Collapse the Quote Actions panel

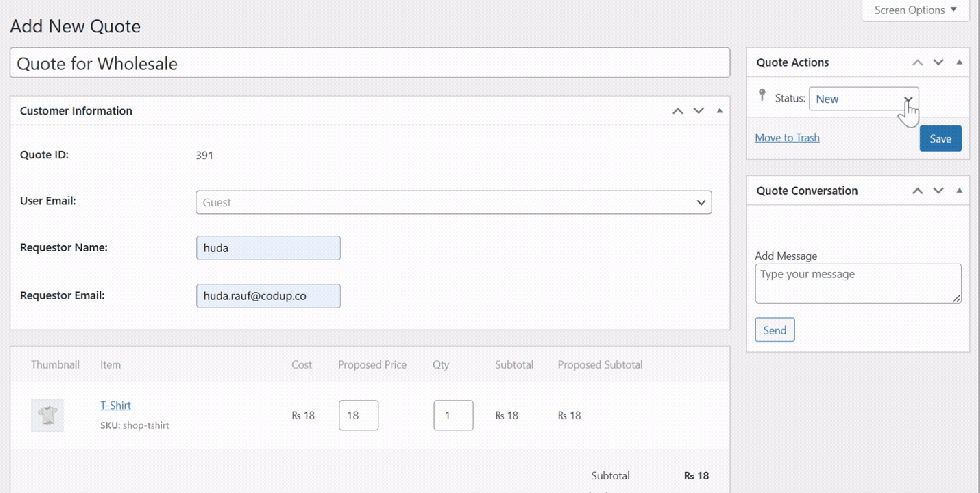959,63
